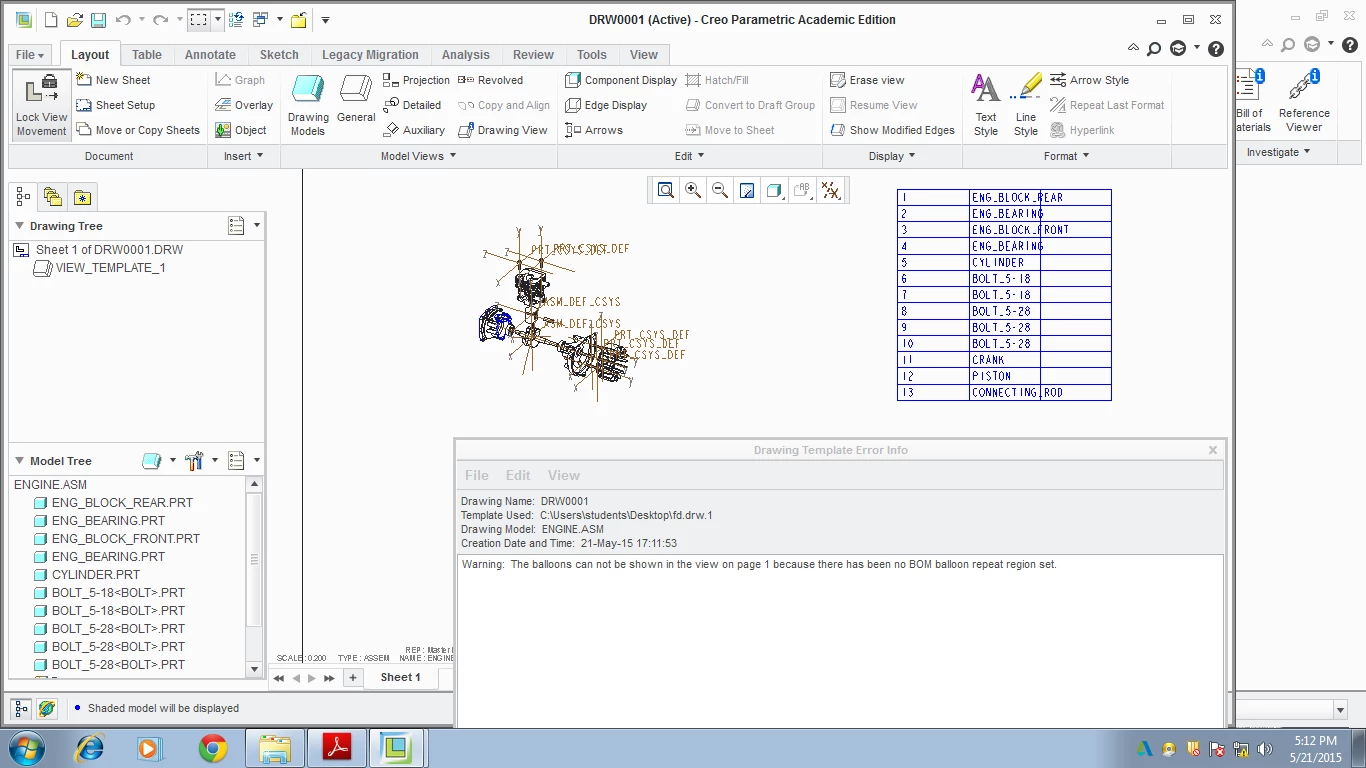This screenshot has height=768, width=1366.
Task: Undo the last action
Action: tap(123, 20)
